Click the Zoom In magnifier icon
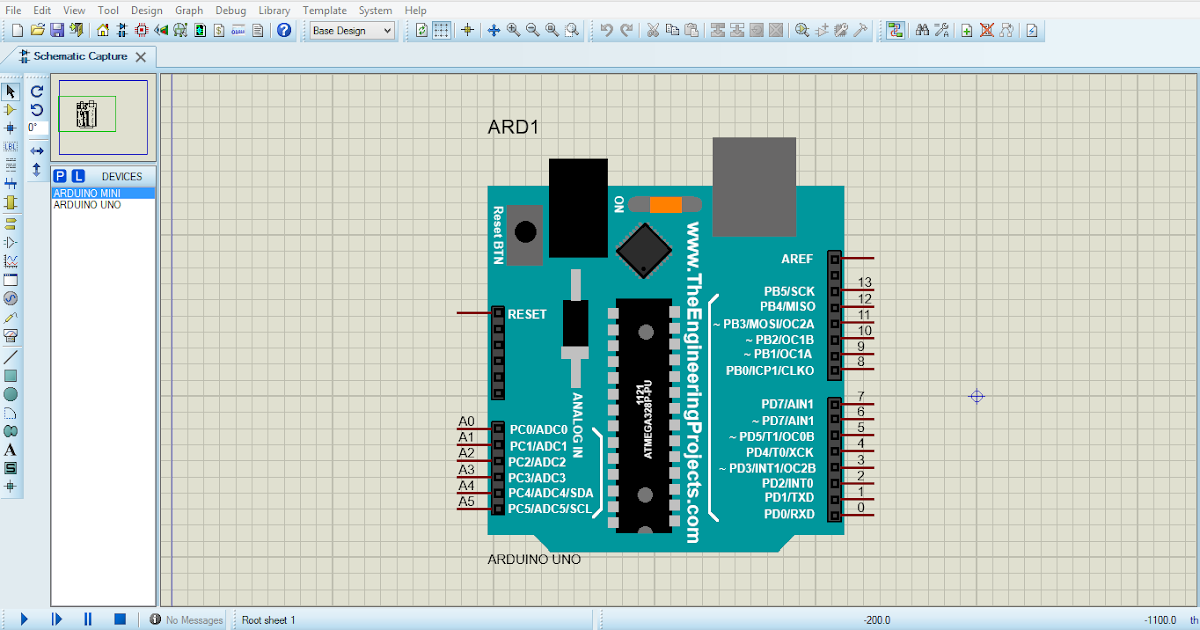Screen dimensions: 1200x630 pyautogui.click(x=513, y=30)
